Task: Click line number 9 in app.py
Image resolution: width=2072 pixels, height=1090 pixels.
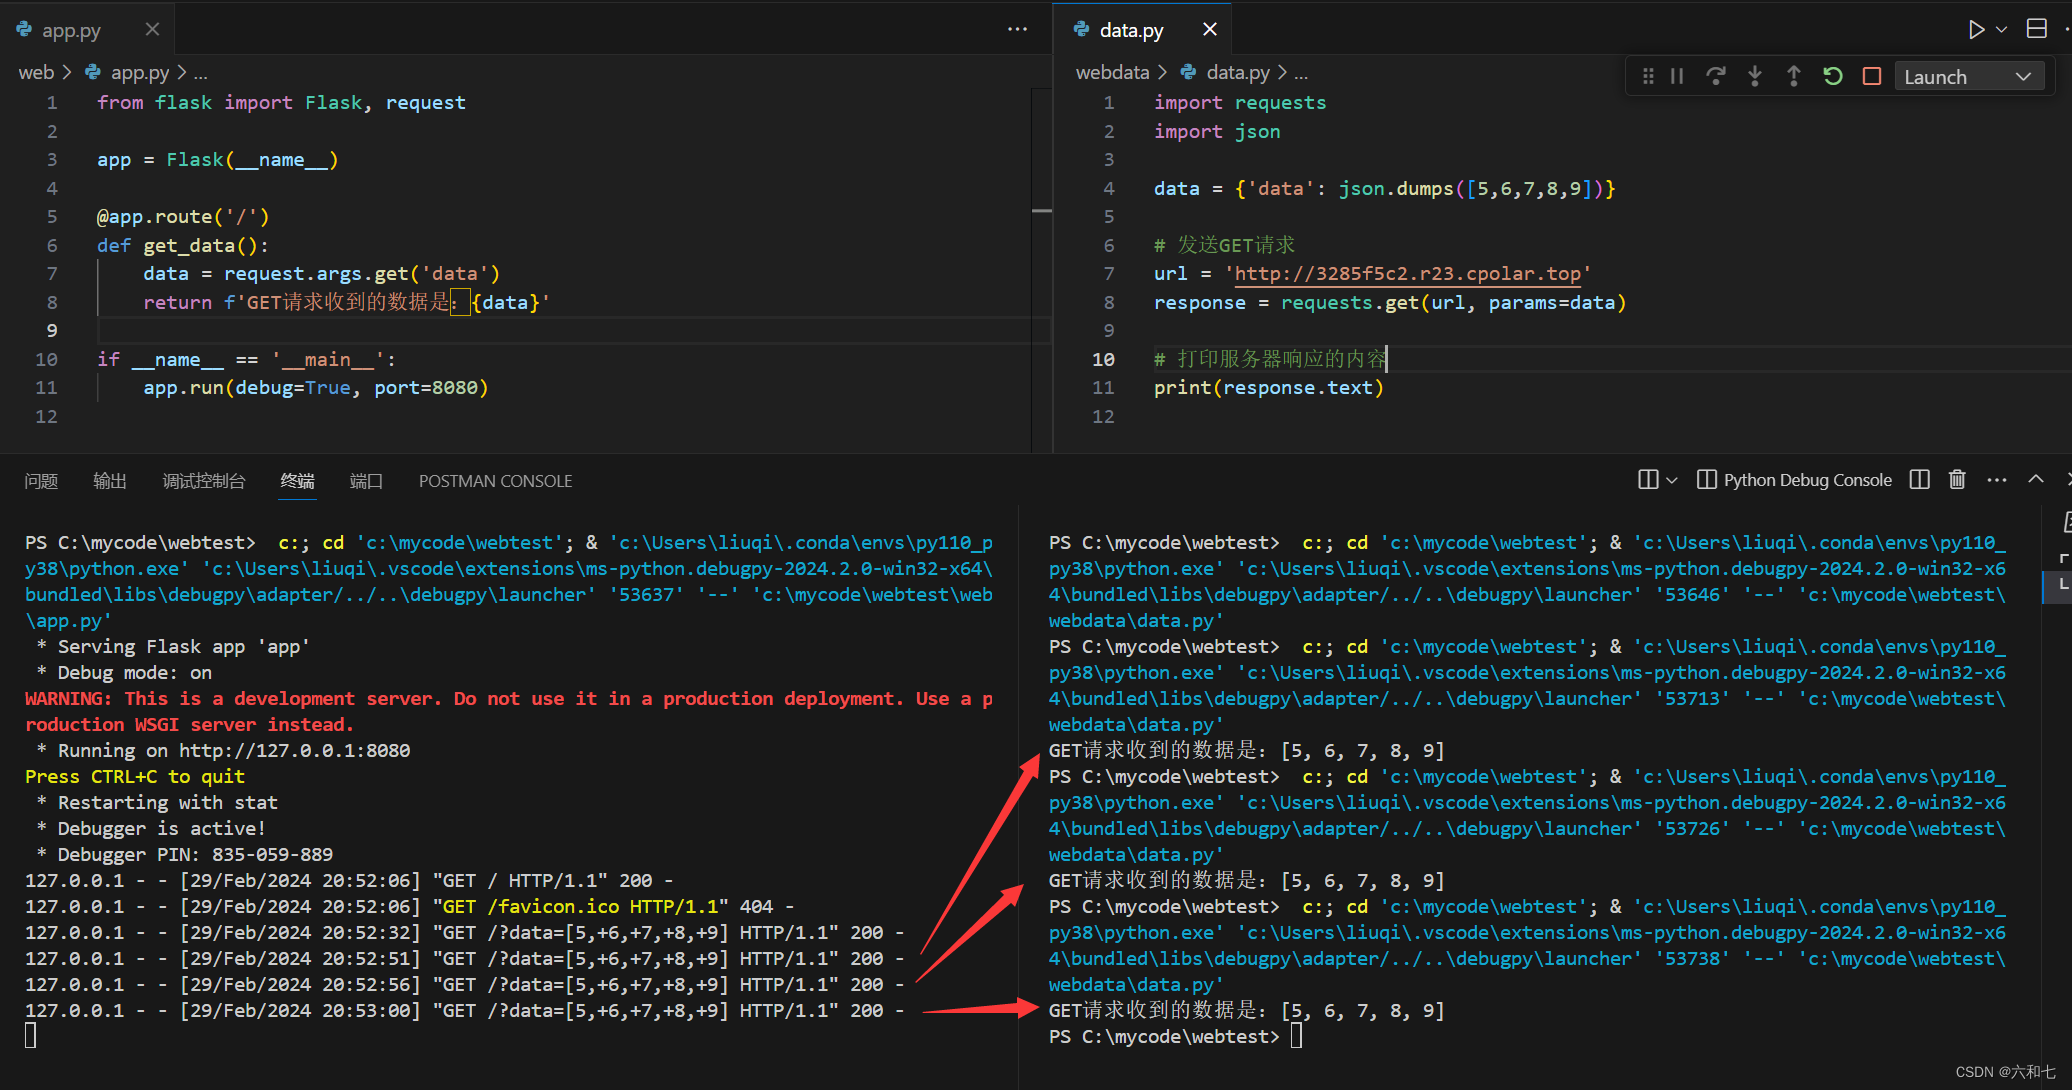Action: point(51,331)
